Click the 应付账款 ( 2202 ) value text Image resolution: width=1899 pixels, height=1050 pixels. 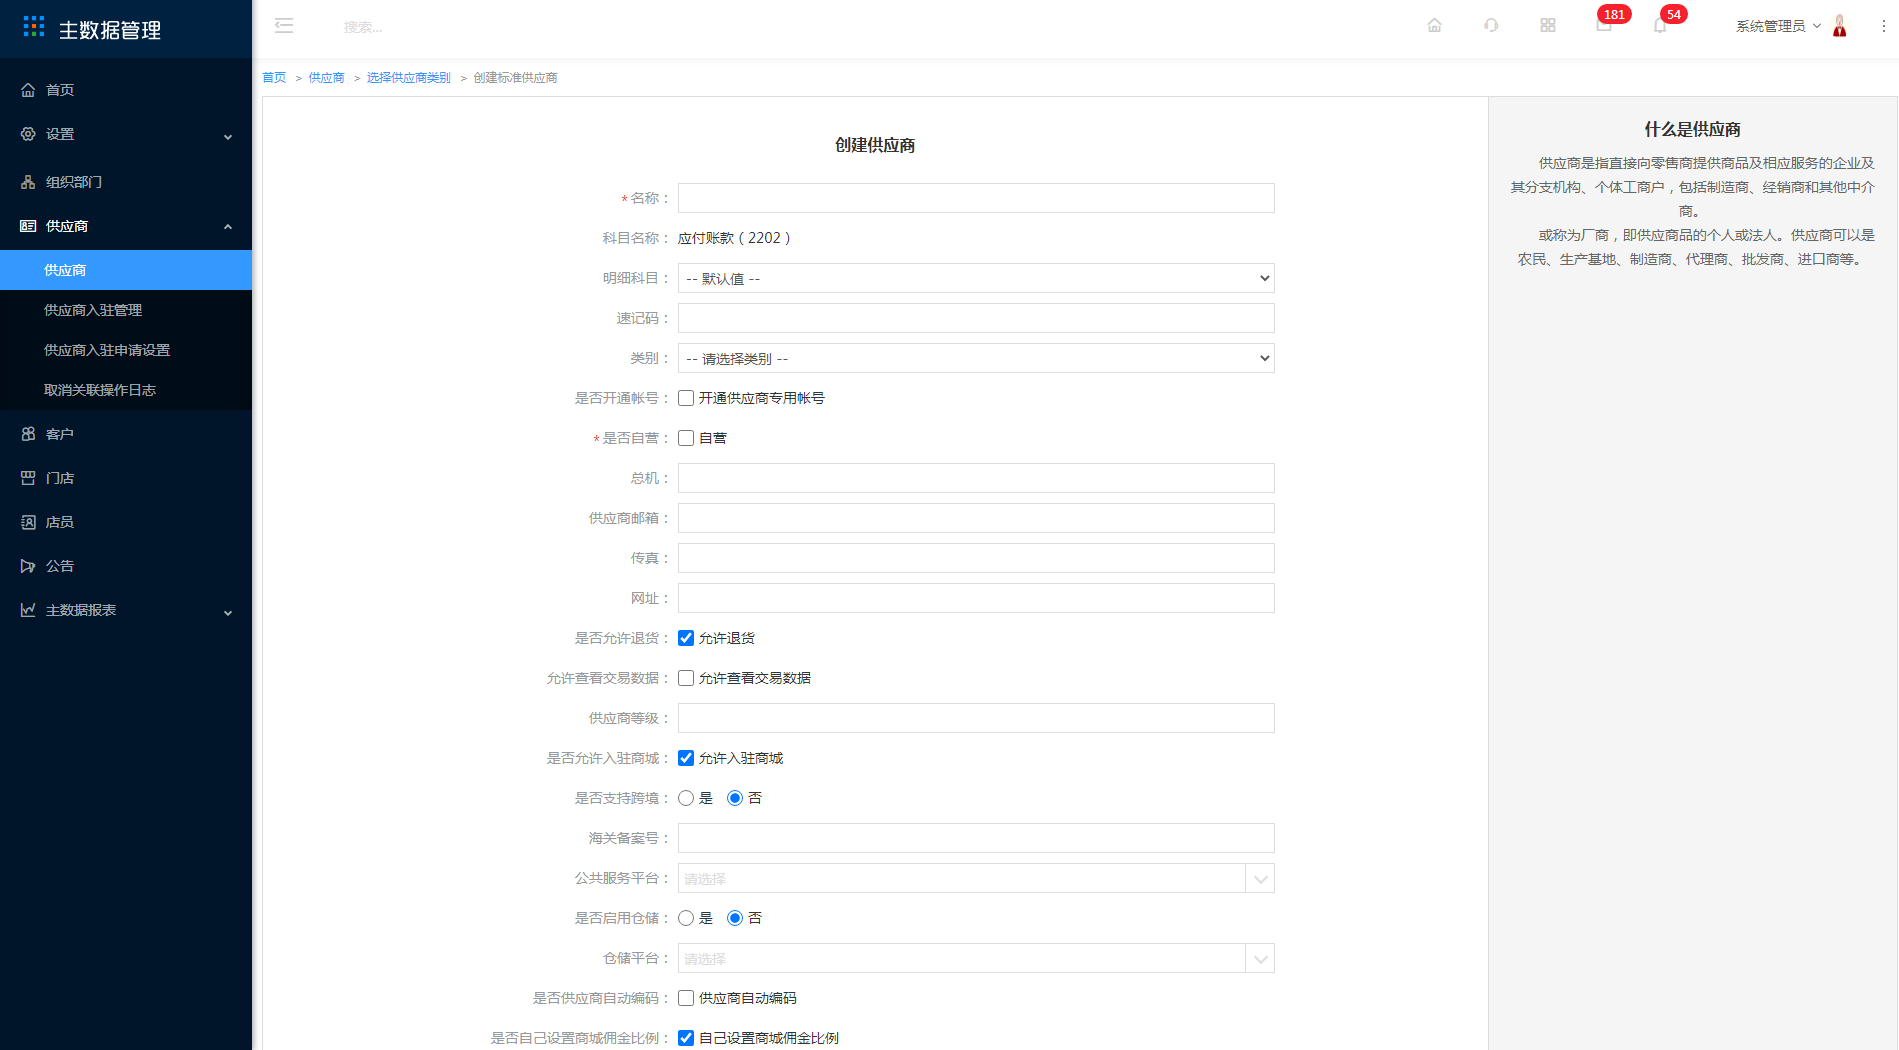pyautogui.click(x=734, y=238)
